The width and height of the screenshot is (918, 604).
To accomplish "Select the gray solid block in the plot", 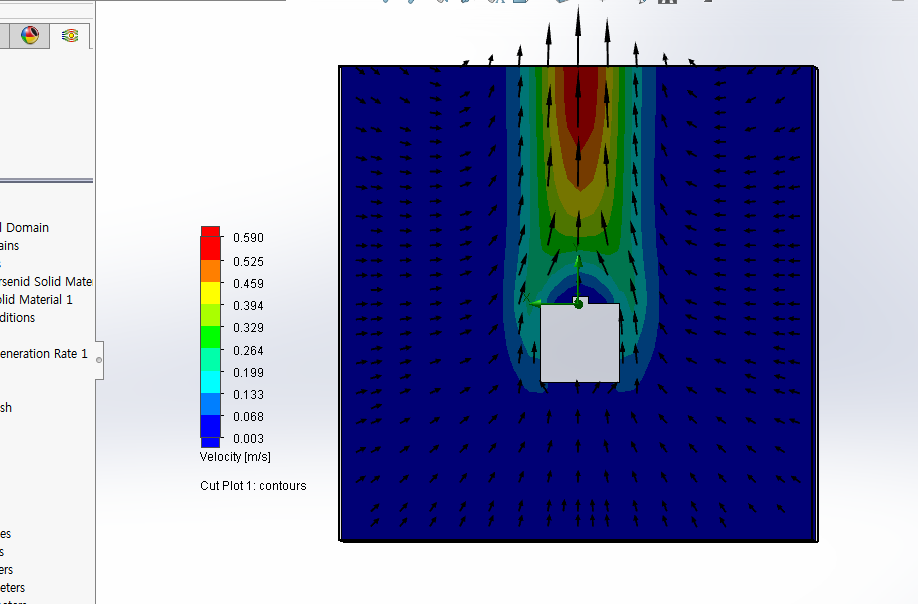I will (x=580, y=343).
